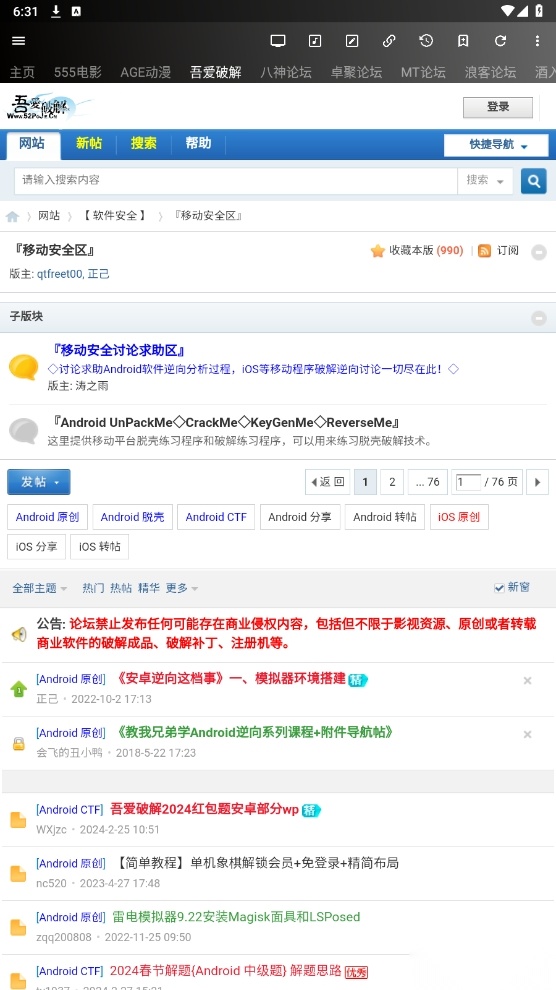Image resolution: width=556 pixels, height=990 pixels.
Task: Open the 搜索 type dropdown
Action: [x=485, y=181]
